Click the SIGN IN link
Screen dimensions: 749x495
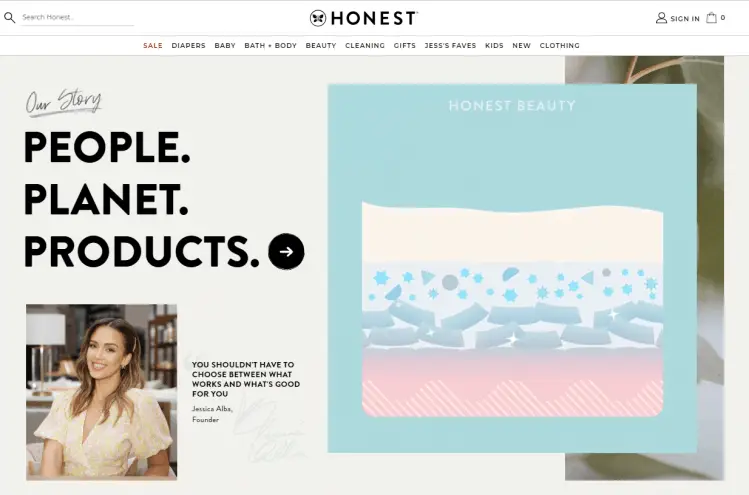click(x=685, y=19)
